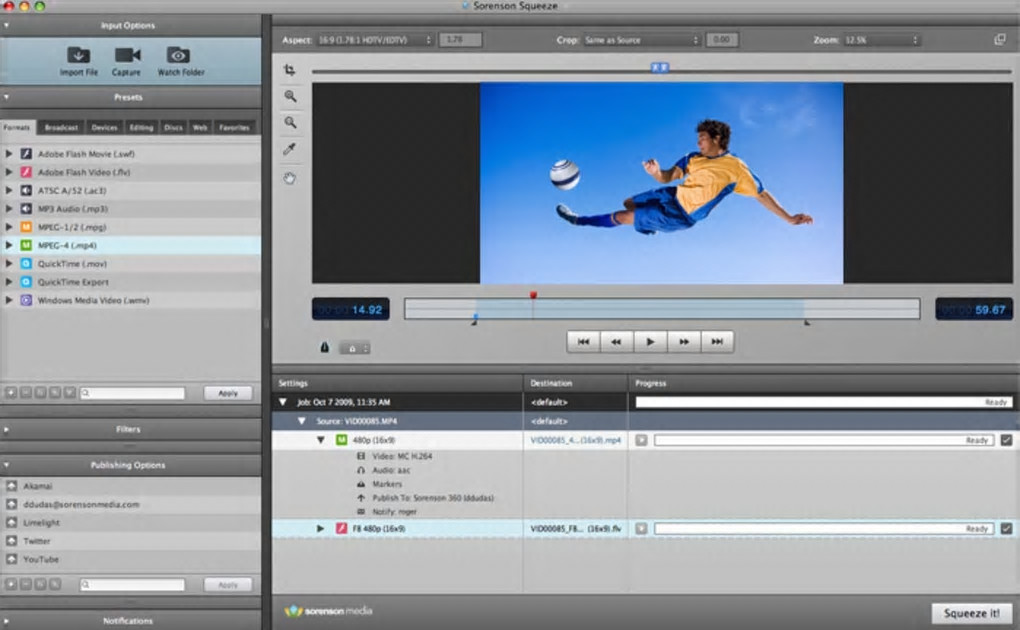The image size is (1020, 630).
Task: Expand the F8 480p (16x9) tree row
Action: coord(321,528)
